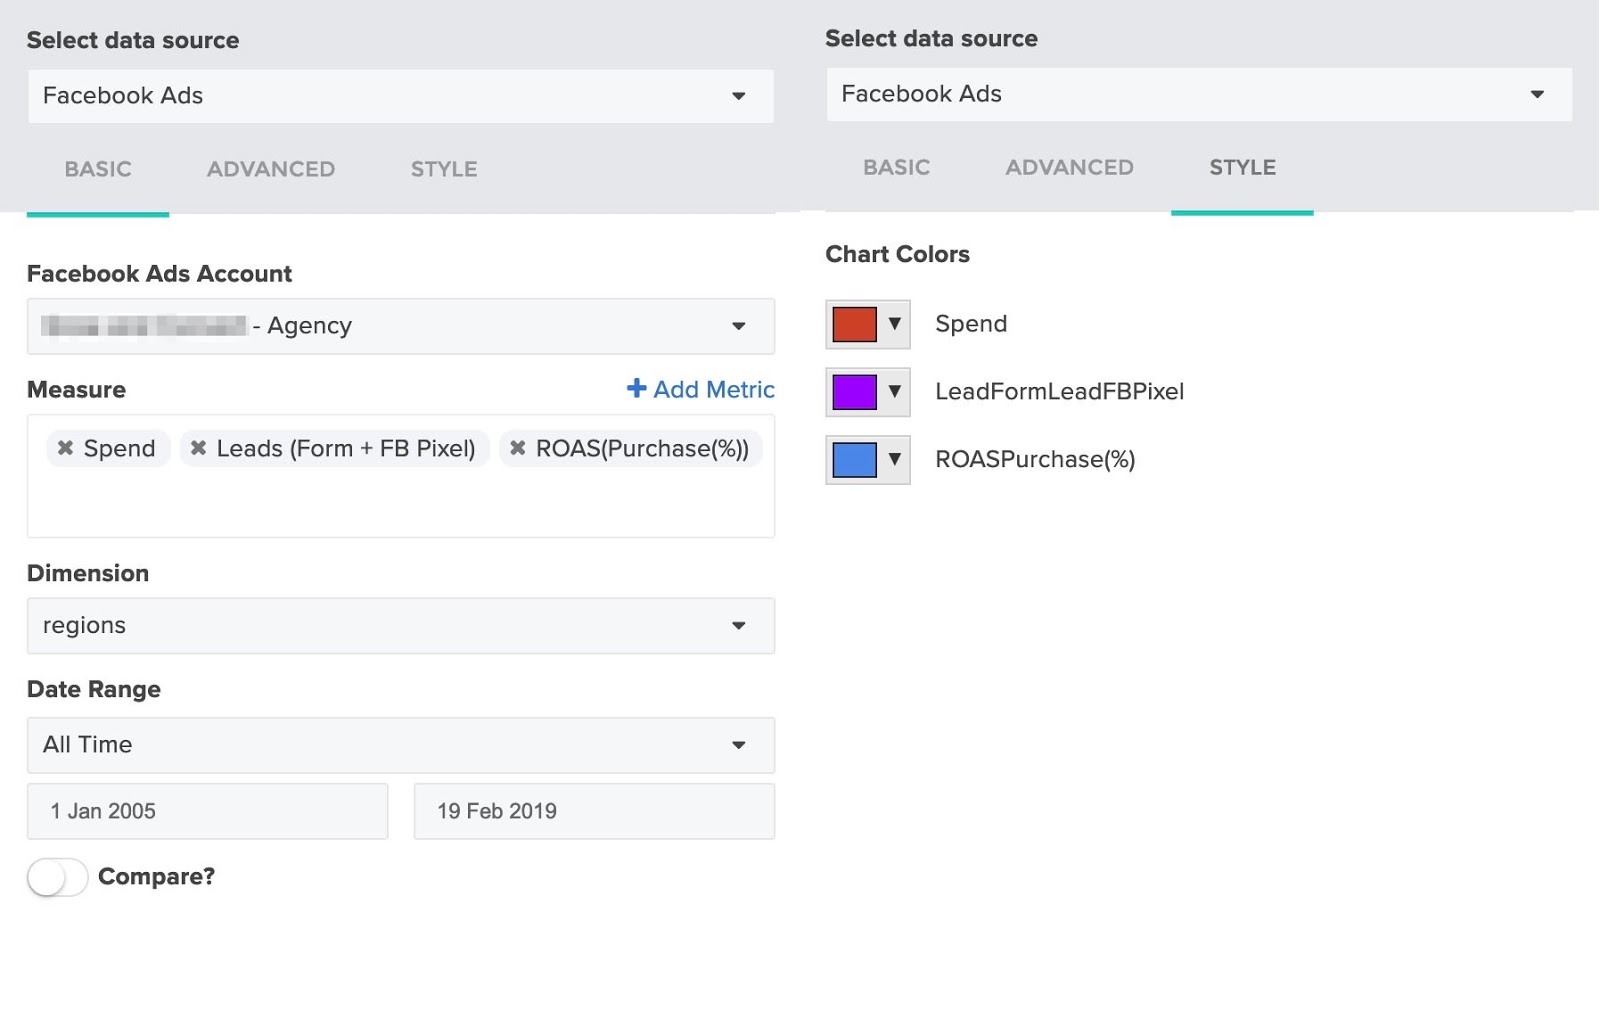Switch to the STYLE tab on the left
1600x1036 pixels.
point(442,169)
